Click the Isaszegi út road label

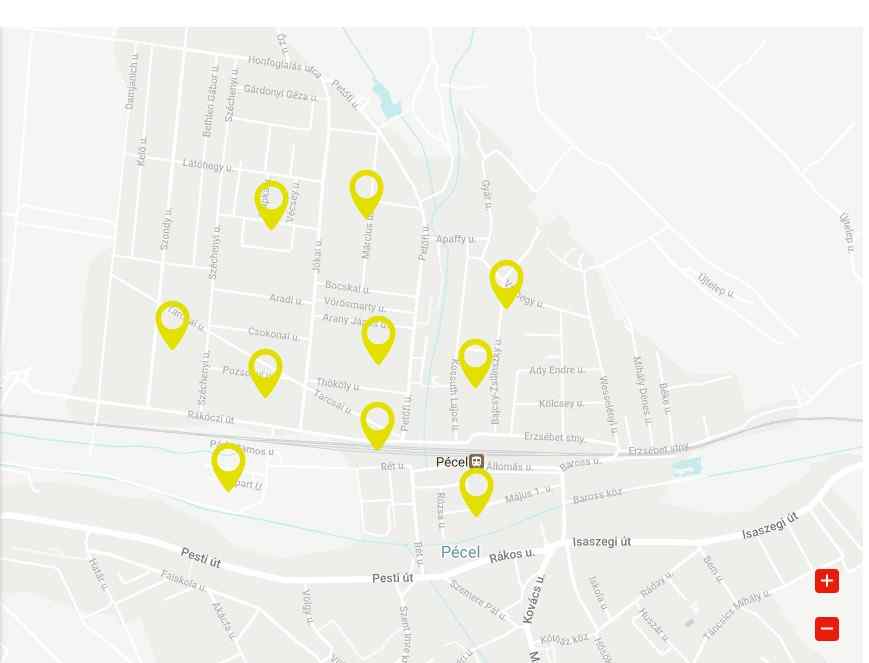click(601, 542)
